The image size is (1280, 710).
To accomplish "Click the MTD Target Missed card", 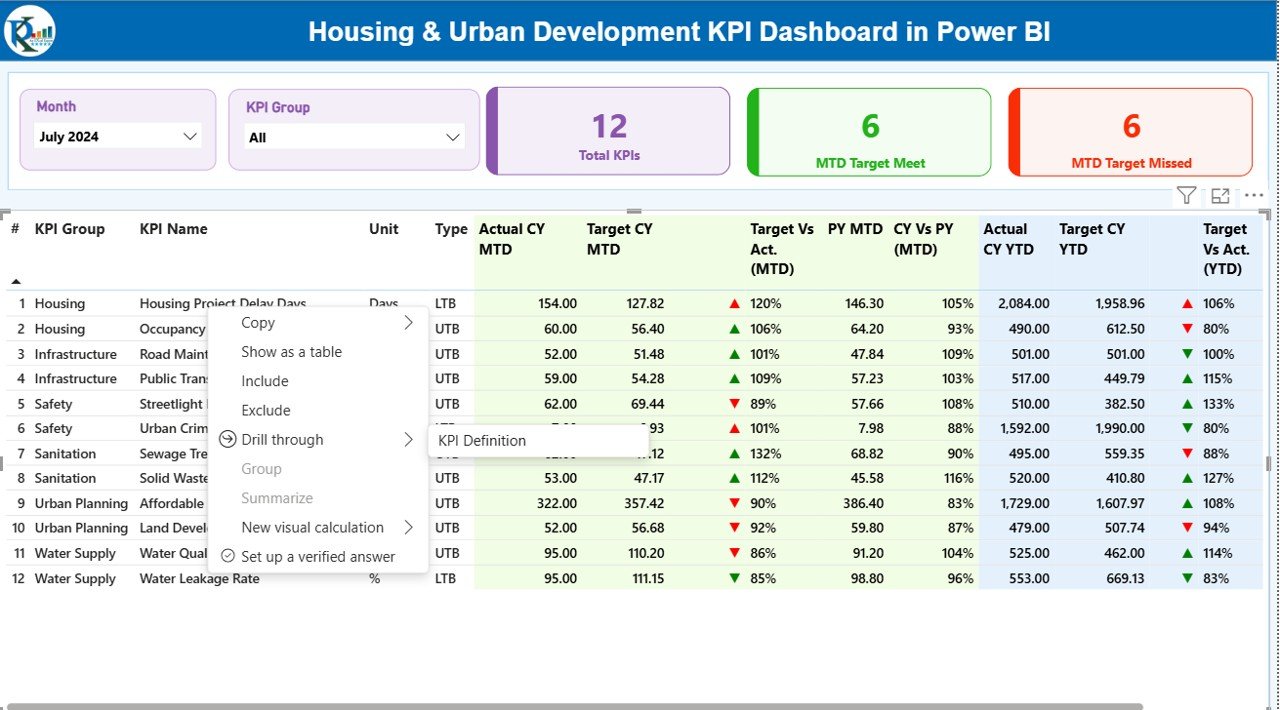I will (1131, 131).
